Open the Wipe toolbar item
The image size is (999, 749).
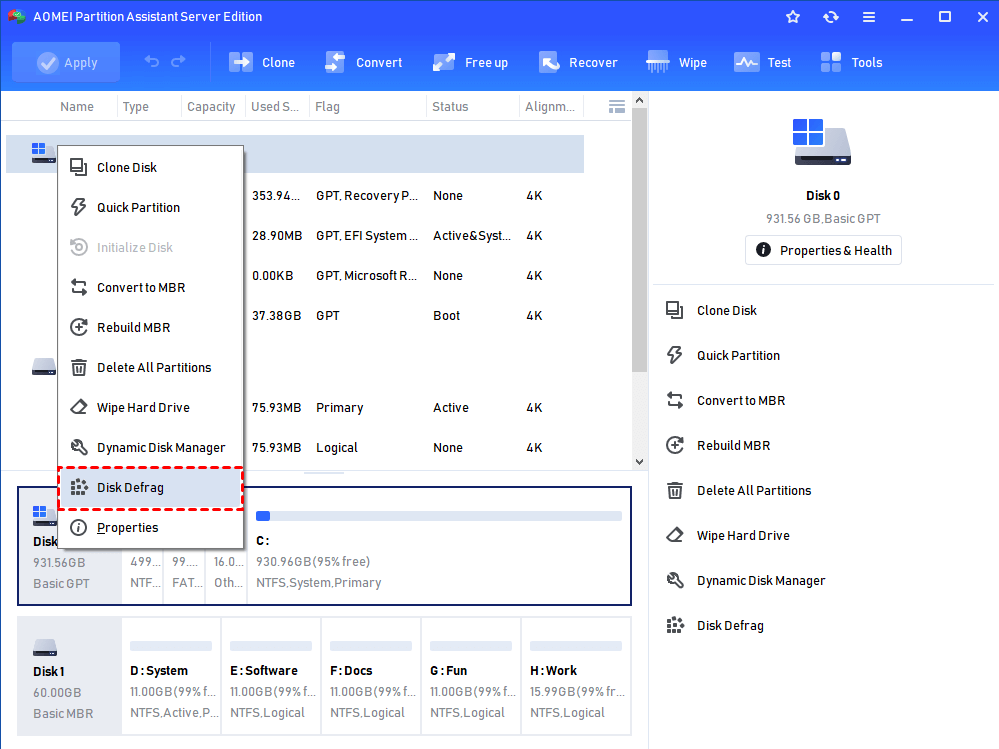click(676, 62)
